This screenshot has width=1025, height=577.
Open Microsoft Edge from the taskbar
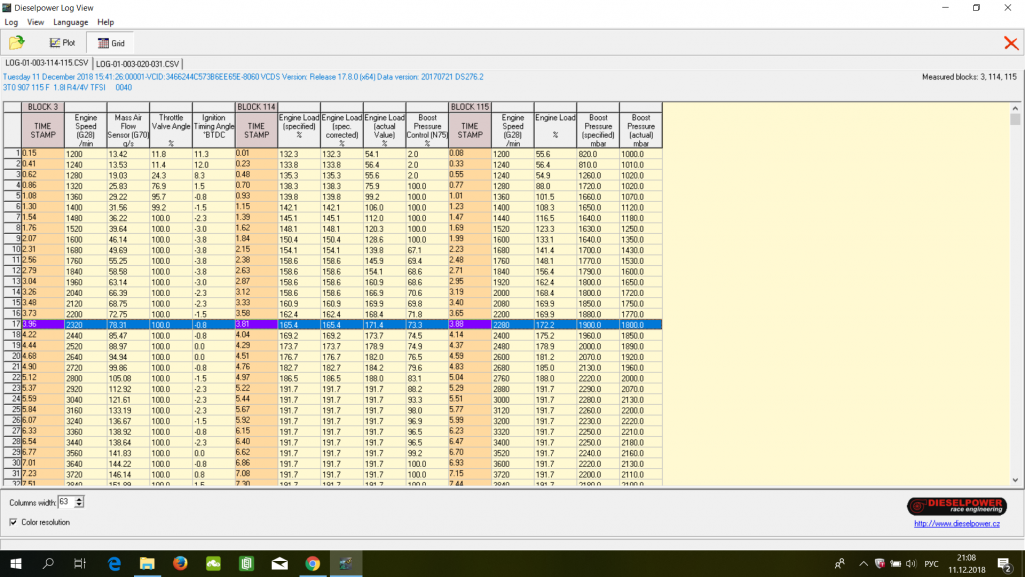tap(114, 564)
